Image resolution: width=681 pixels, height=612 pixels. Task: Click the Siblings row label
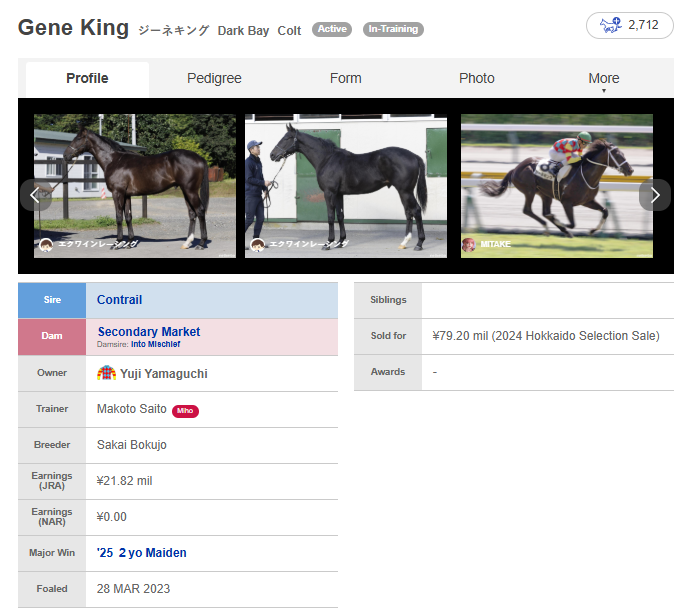[x=388, y=300]
